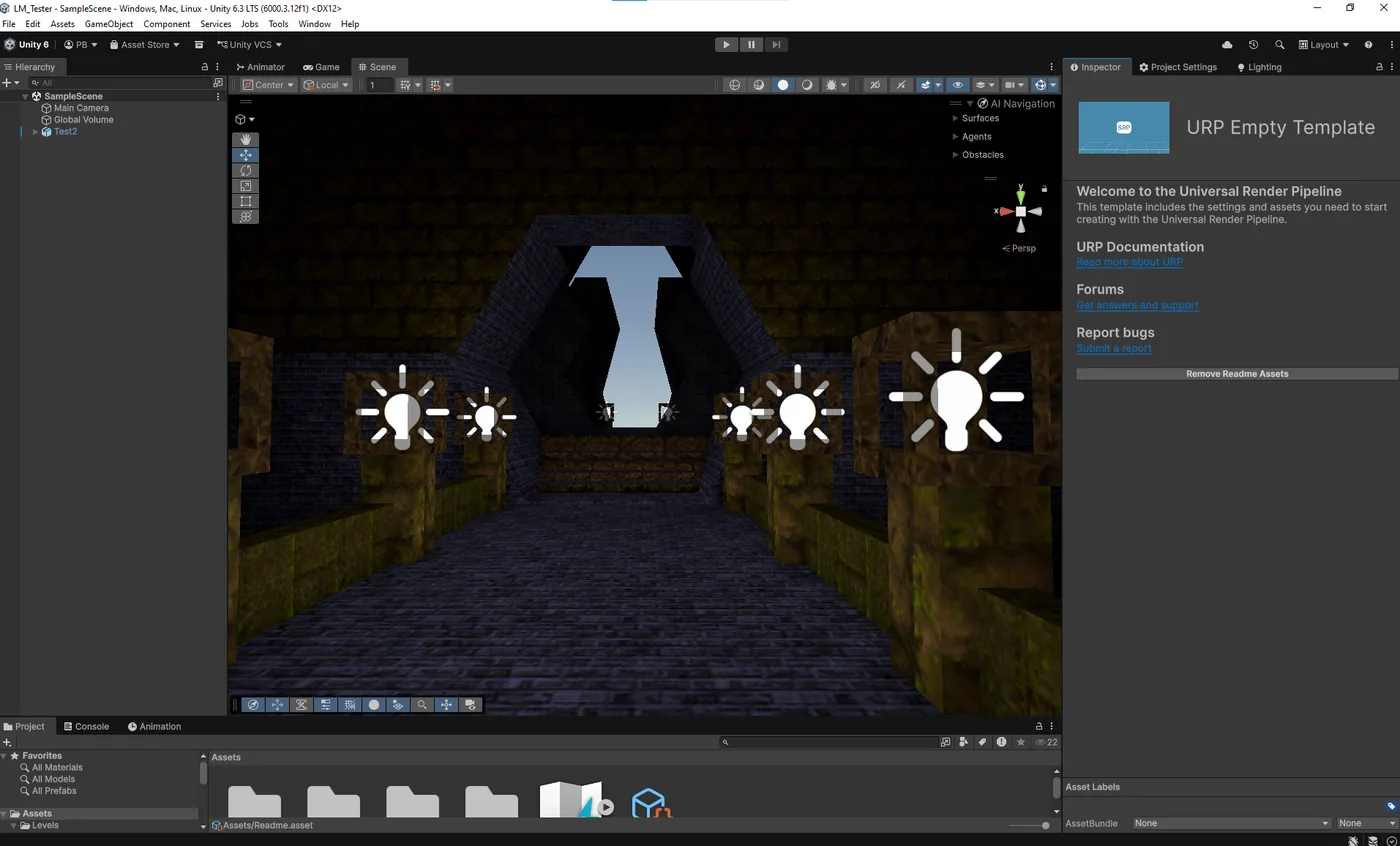Click the Play button

click(x=726, y=45)
